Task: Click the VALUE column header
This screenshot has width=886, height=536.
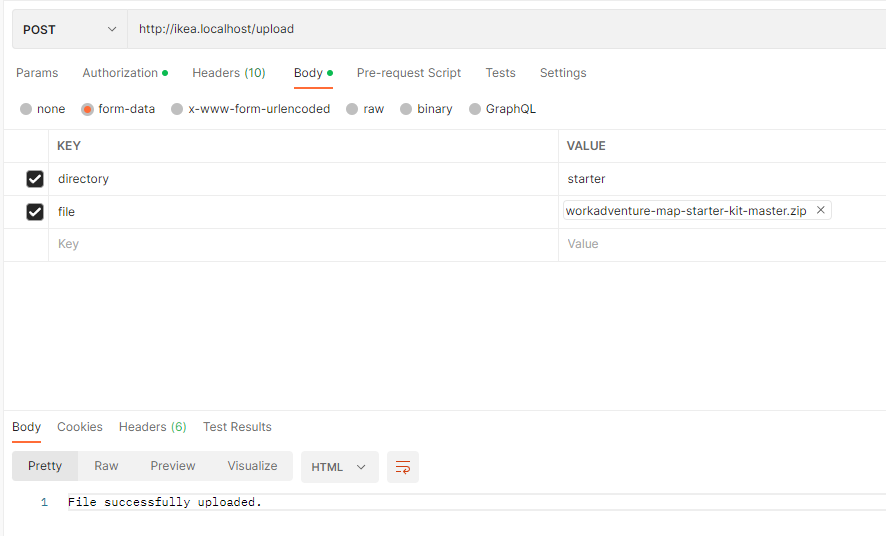Action: click(586, 146)
